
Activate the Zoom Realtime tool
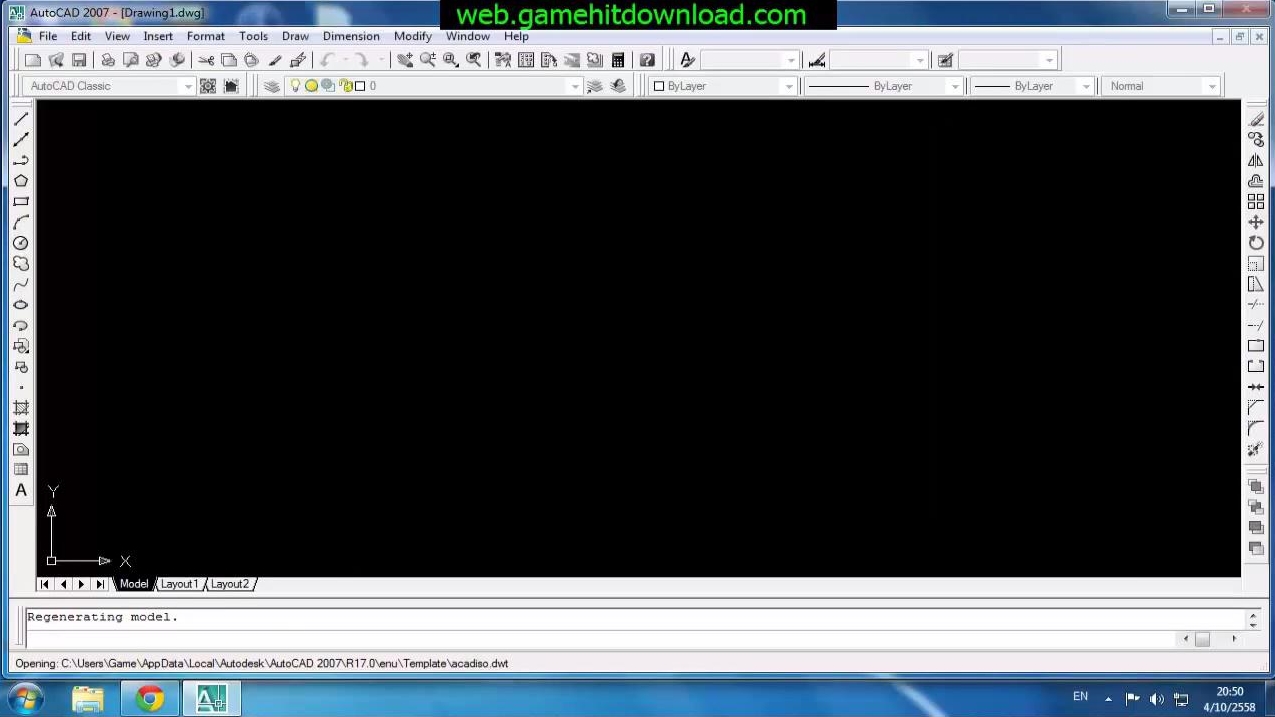(x=428, y=60)
